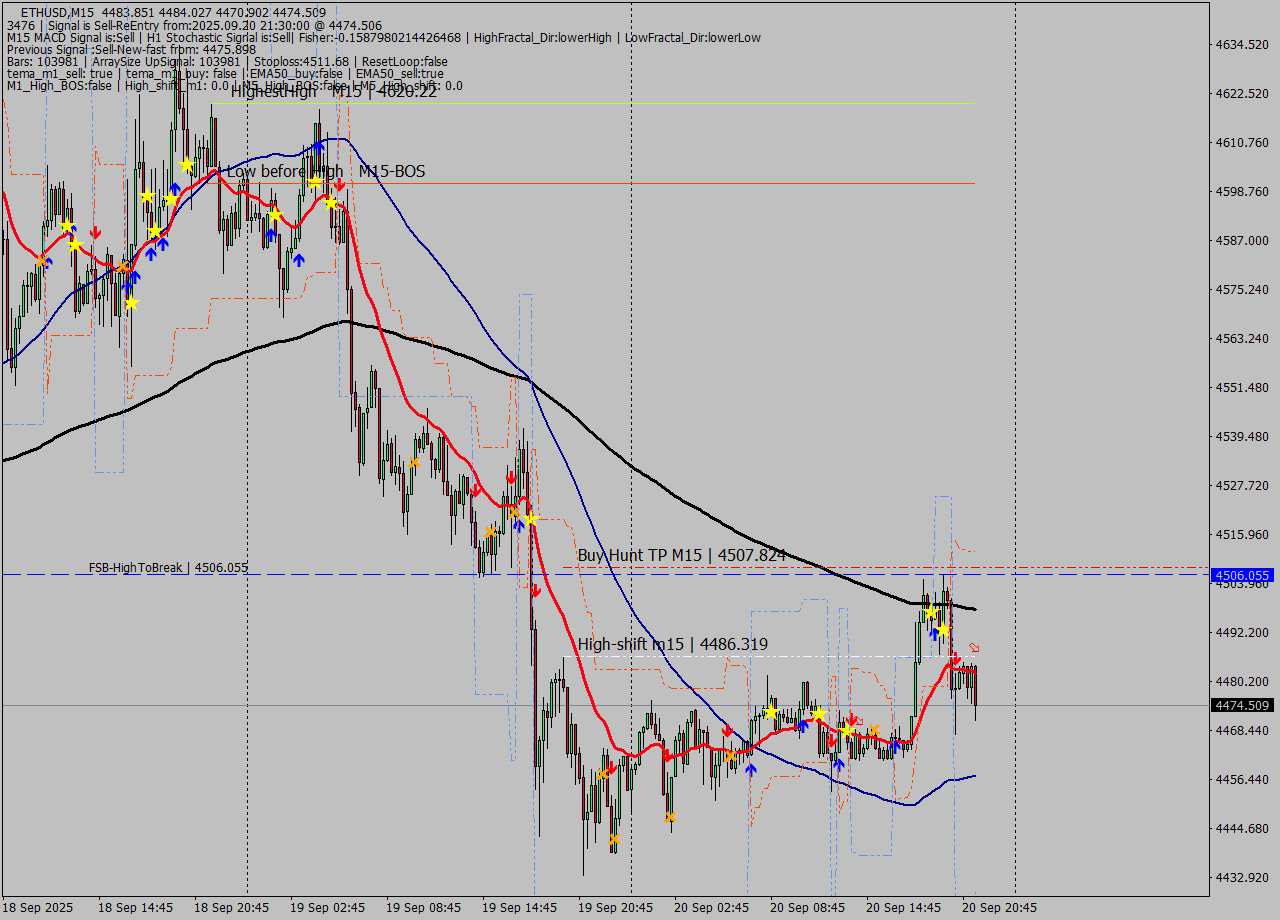Click the 20 Sep 20:45 time axis label

point(999,908)
